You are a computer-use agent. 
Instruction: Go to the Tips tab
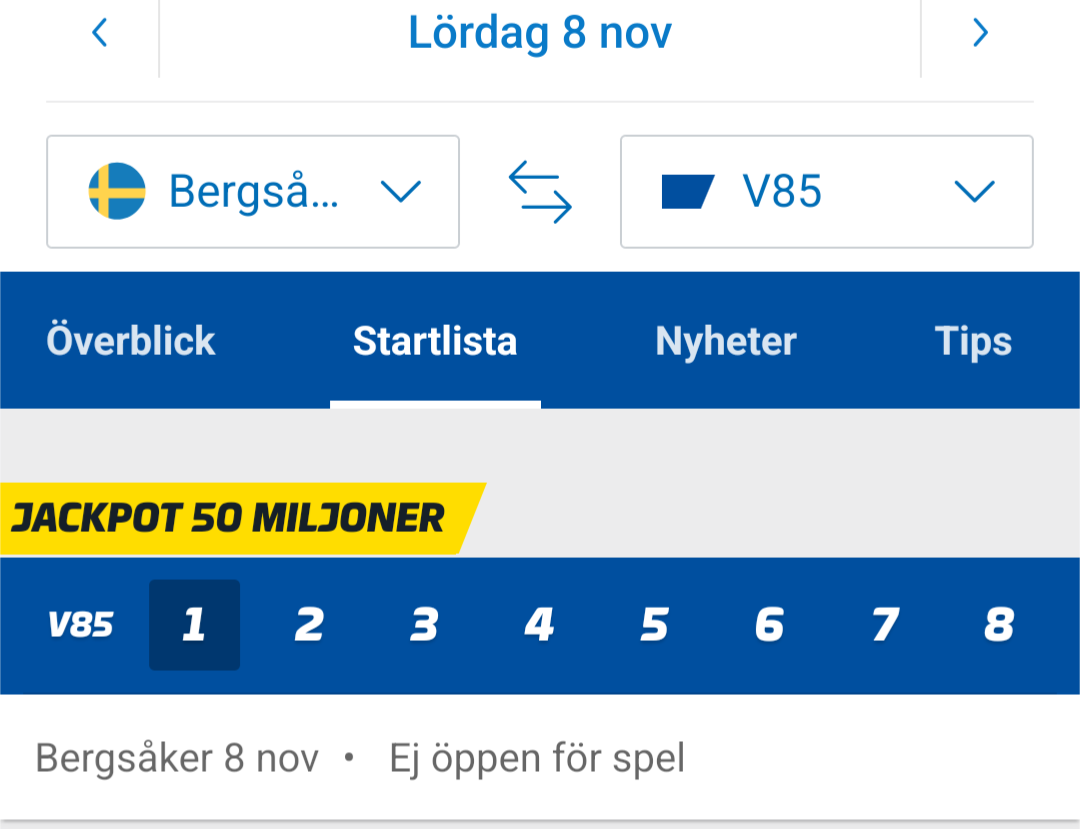(x=973, y=342)
